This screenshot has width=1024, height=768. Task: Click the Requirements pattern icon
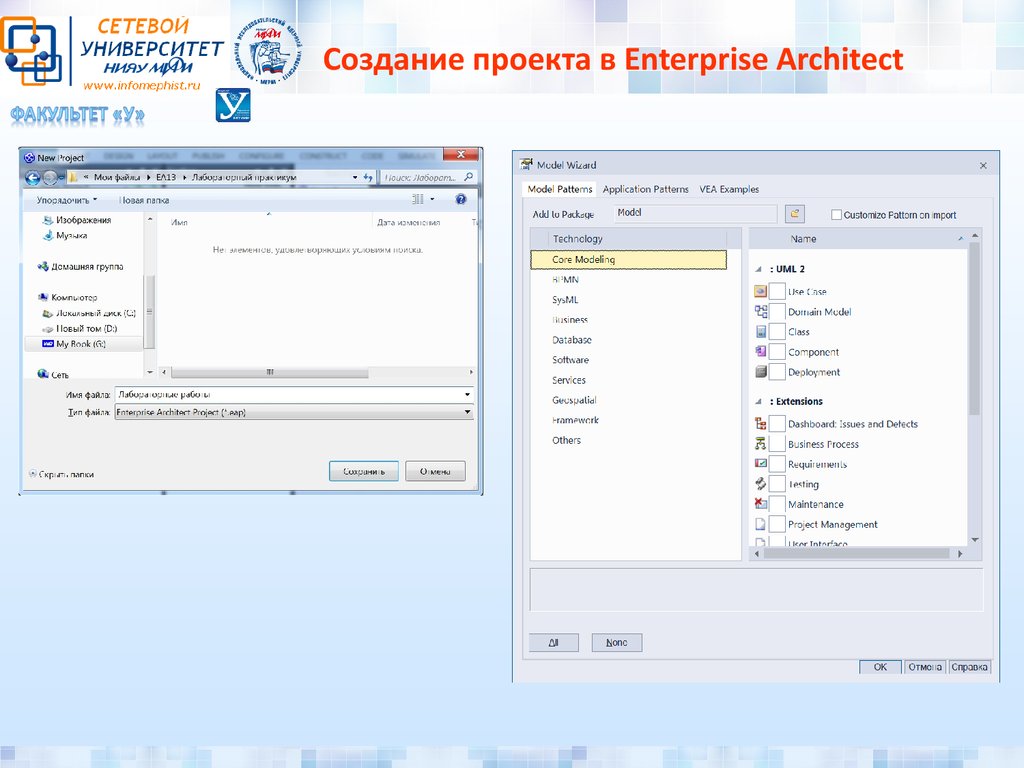(761, 464)
